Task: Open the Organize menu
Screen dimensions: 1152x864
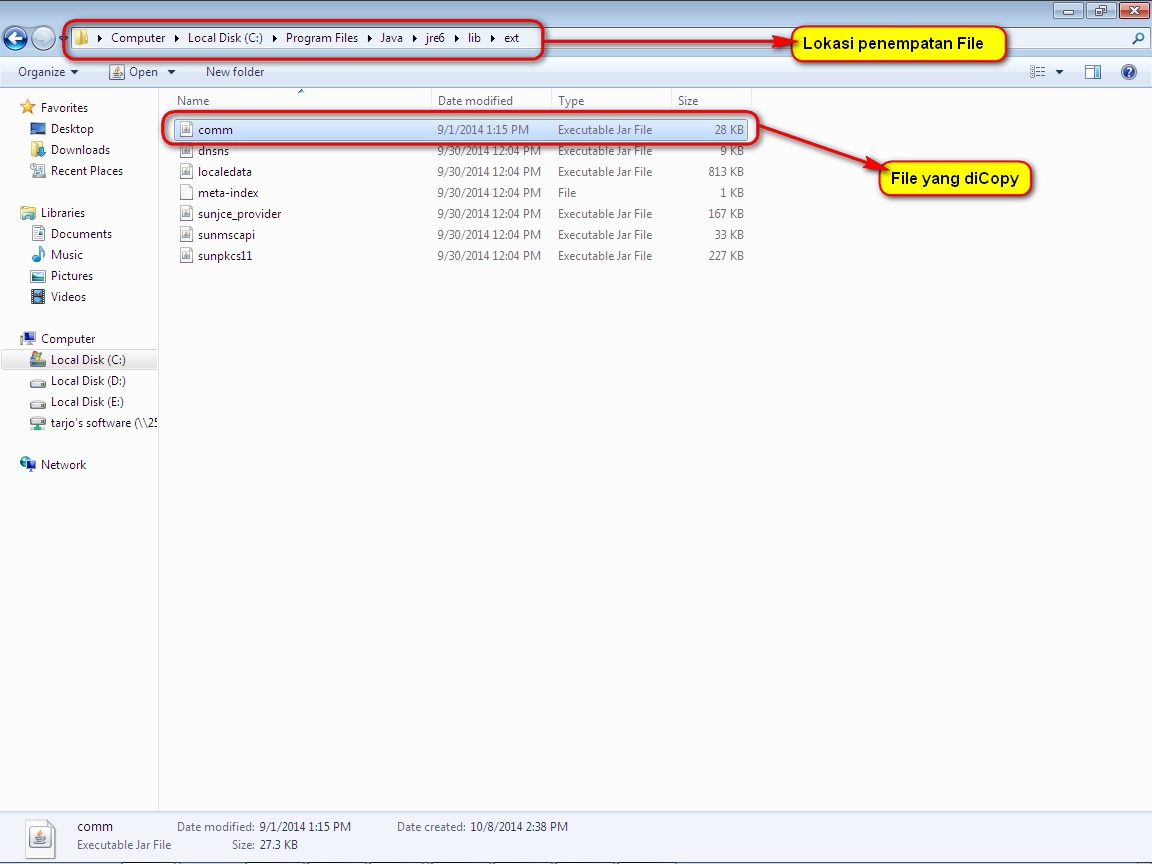Action: click(48, 72)
